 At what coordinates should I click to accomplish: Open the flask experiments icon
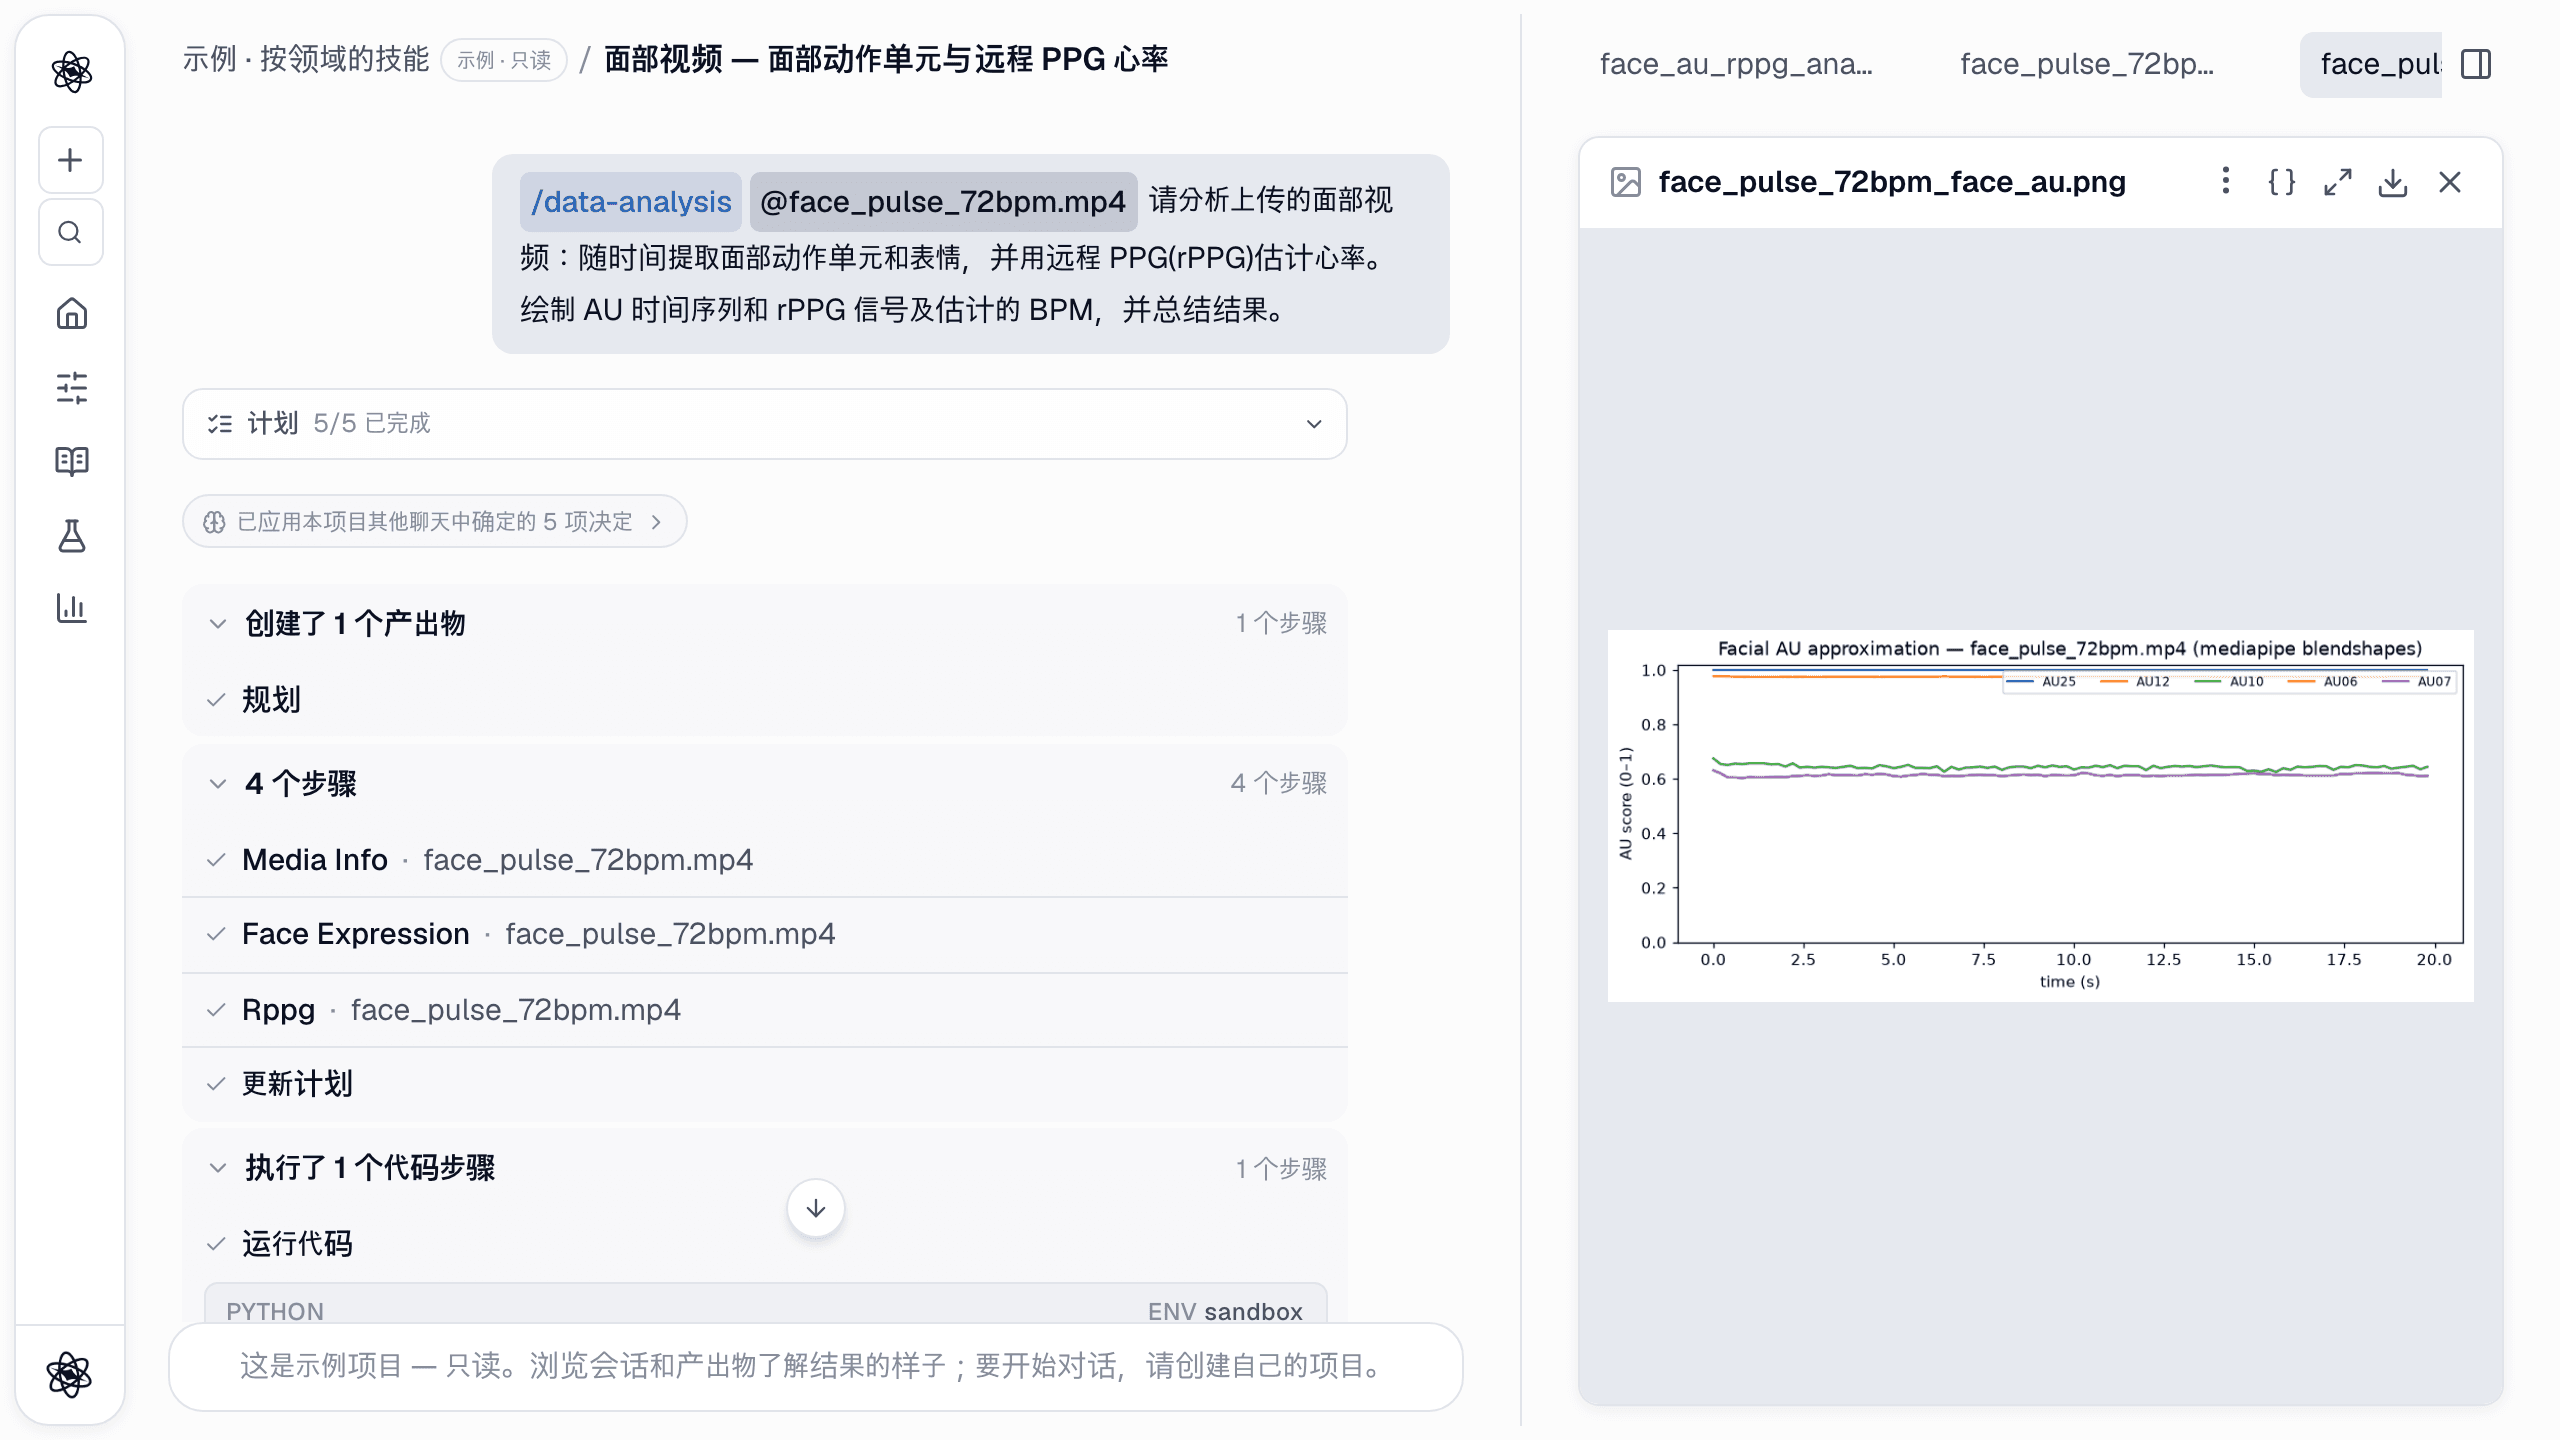click(x=71, y=535)
